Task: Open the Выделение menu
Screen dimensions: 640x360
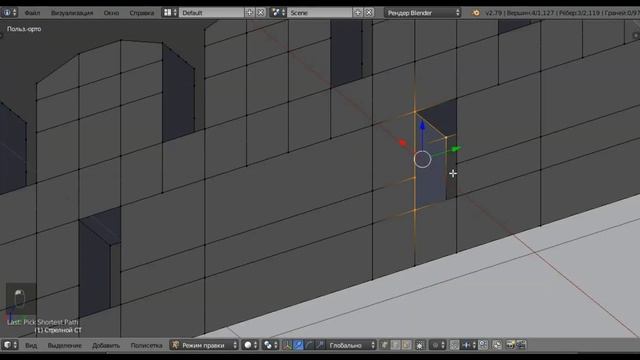Action: pos(64,345)
